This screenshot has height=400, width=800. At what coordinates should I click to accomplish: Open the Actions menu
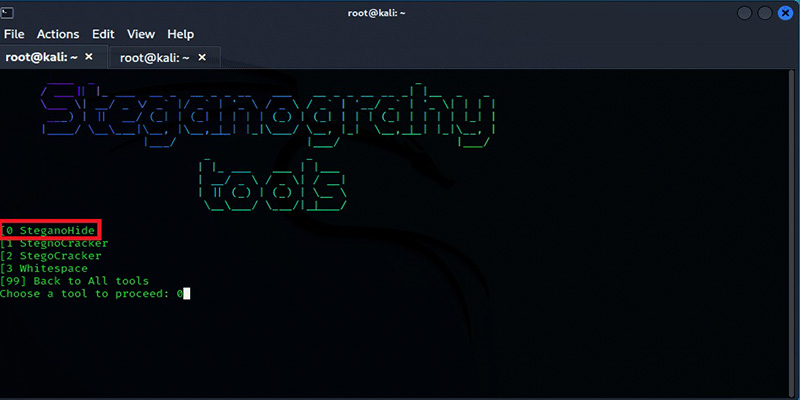(58, 34)
